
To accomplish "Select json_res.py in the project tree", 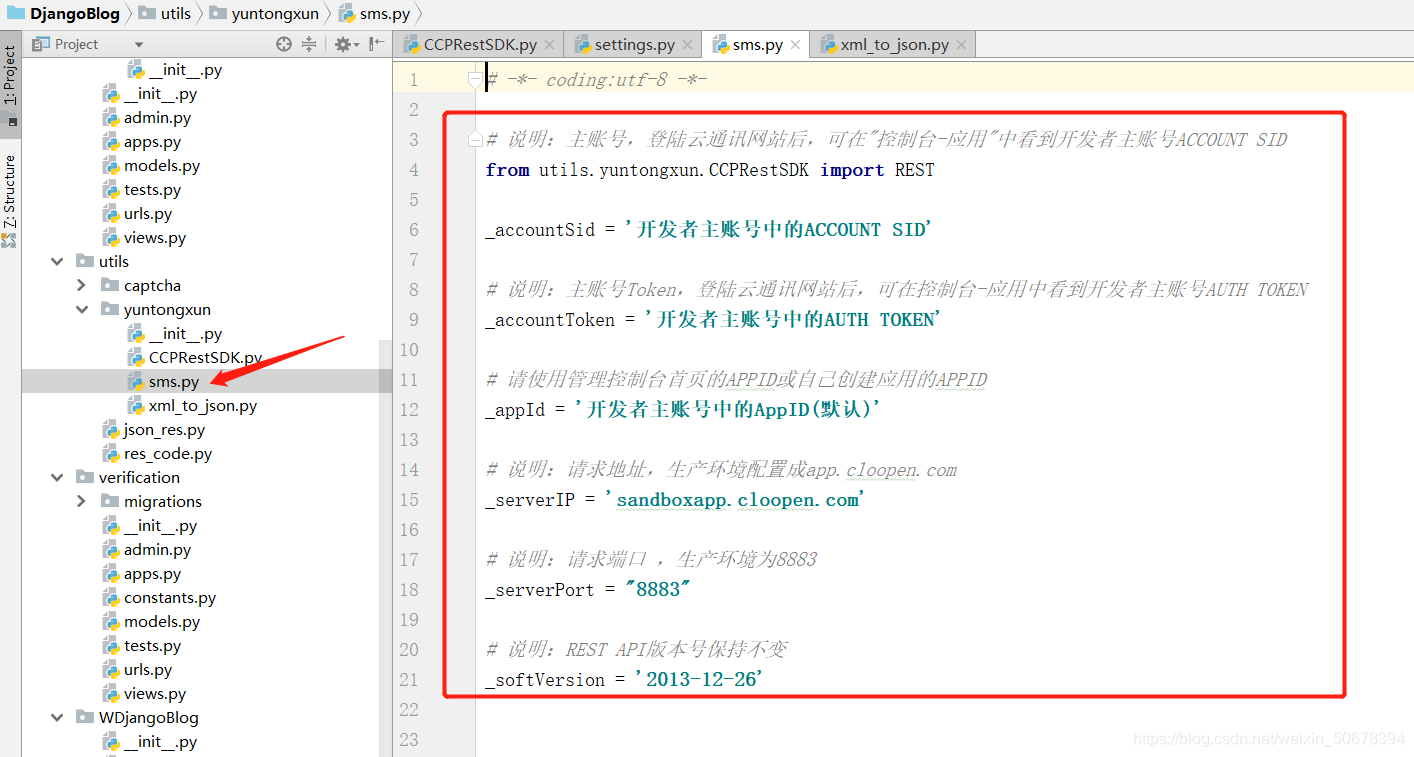I will 164,429.
